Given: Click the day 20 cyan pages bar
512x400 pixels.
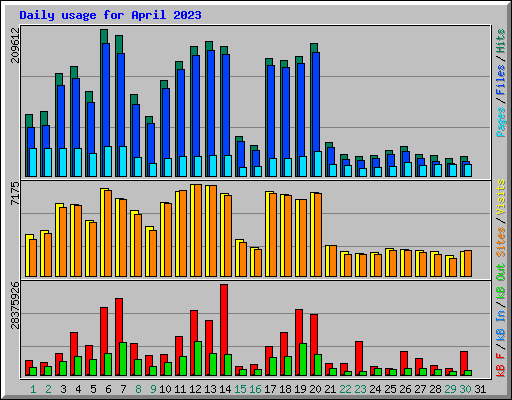Looking at the screenshot, I should tap(318, 164).
